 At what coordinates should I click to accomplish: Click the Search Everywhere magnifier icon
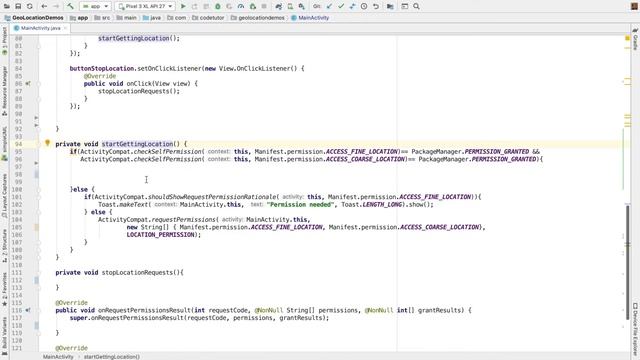pyautogui.click(x=416, y=6)
